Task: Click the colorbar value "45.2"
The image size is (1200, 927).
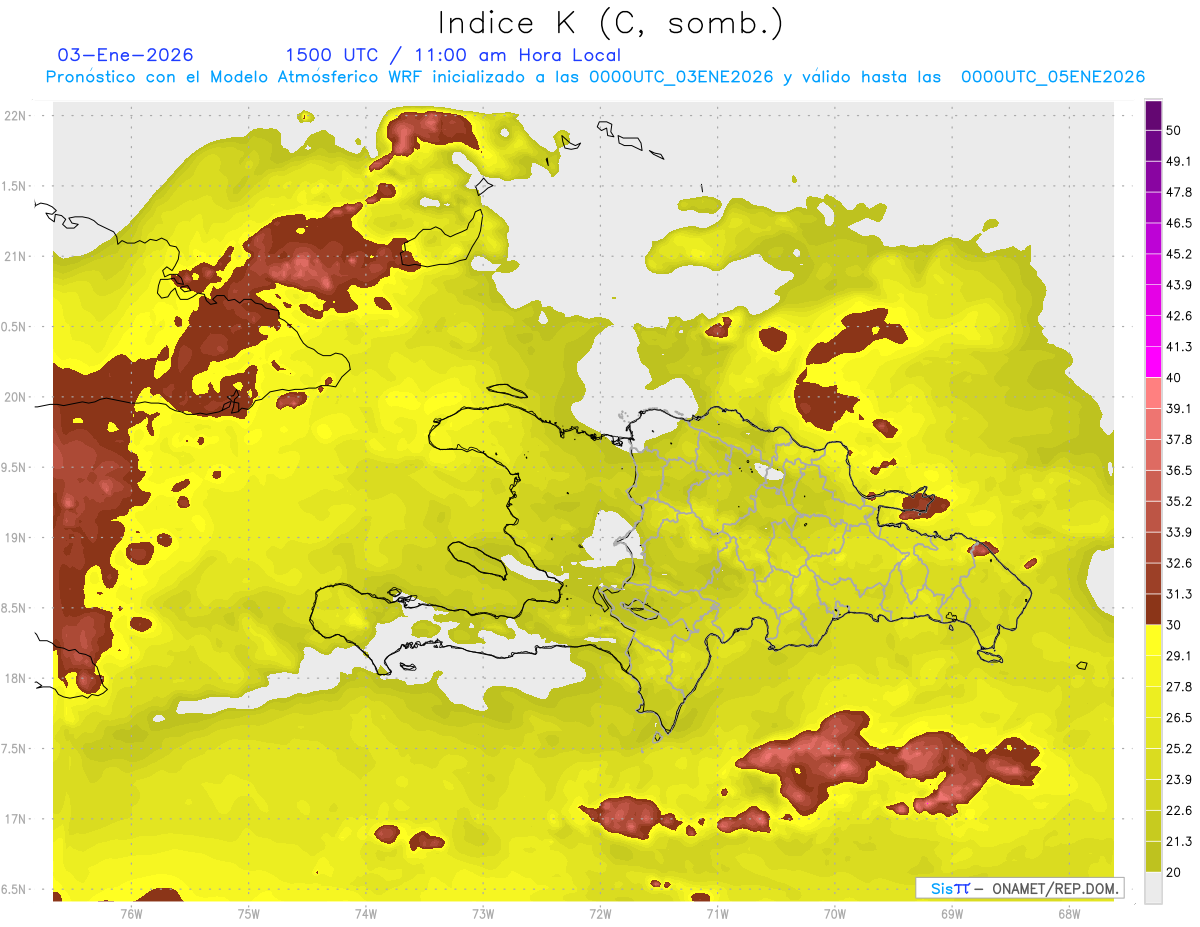Action: [1179, 254]
